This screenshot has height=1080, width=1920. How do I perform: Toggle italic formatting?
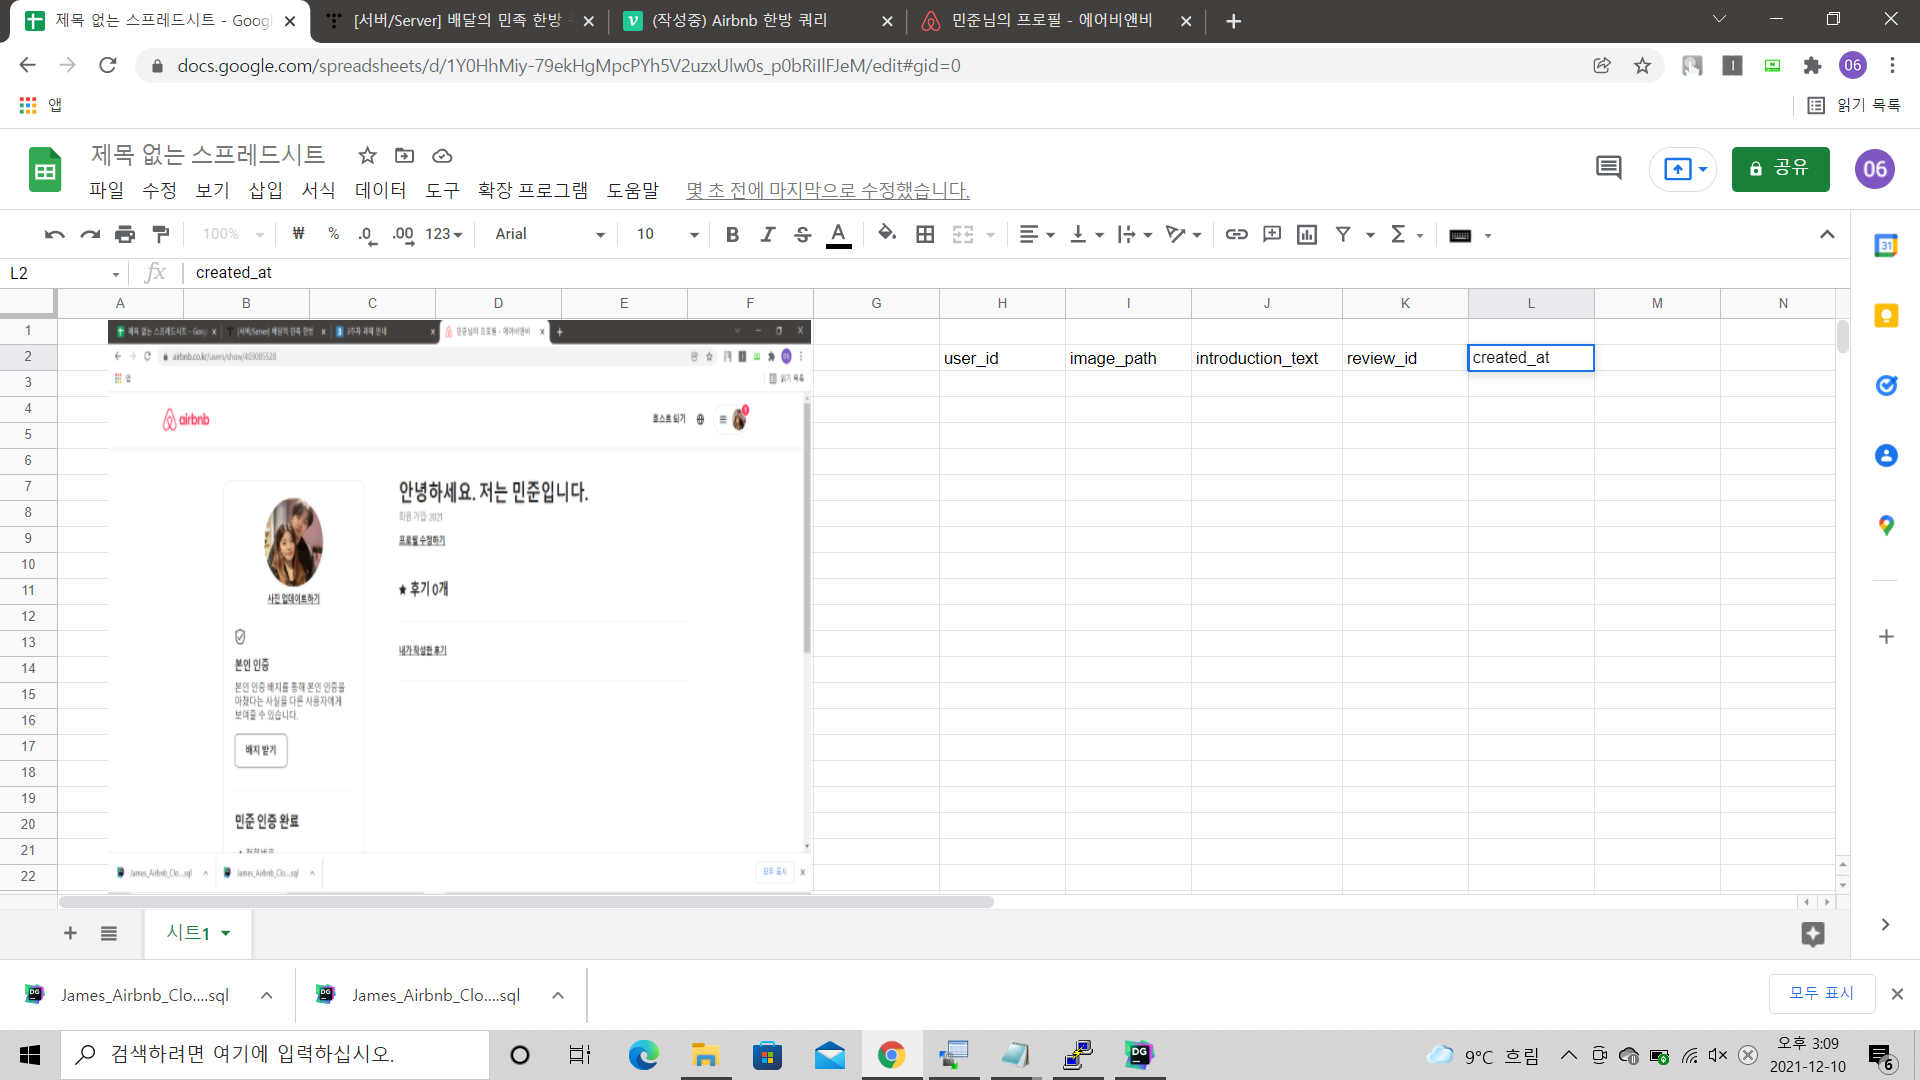pyautogui.click(x=767, y=234)
